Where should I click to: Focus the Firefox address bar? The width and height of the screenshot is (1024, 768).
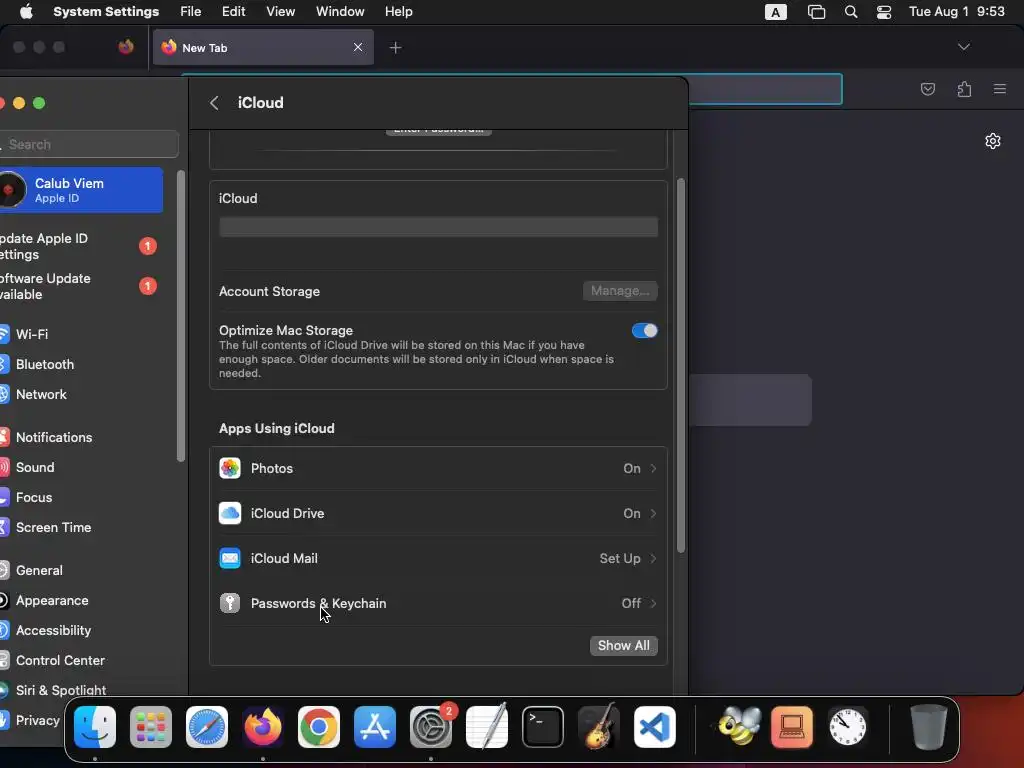click(764, 89)
